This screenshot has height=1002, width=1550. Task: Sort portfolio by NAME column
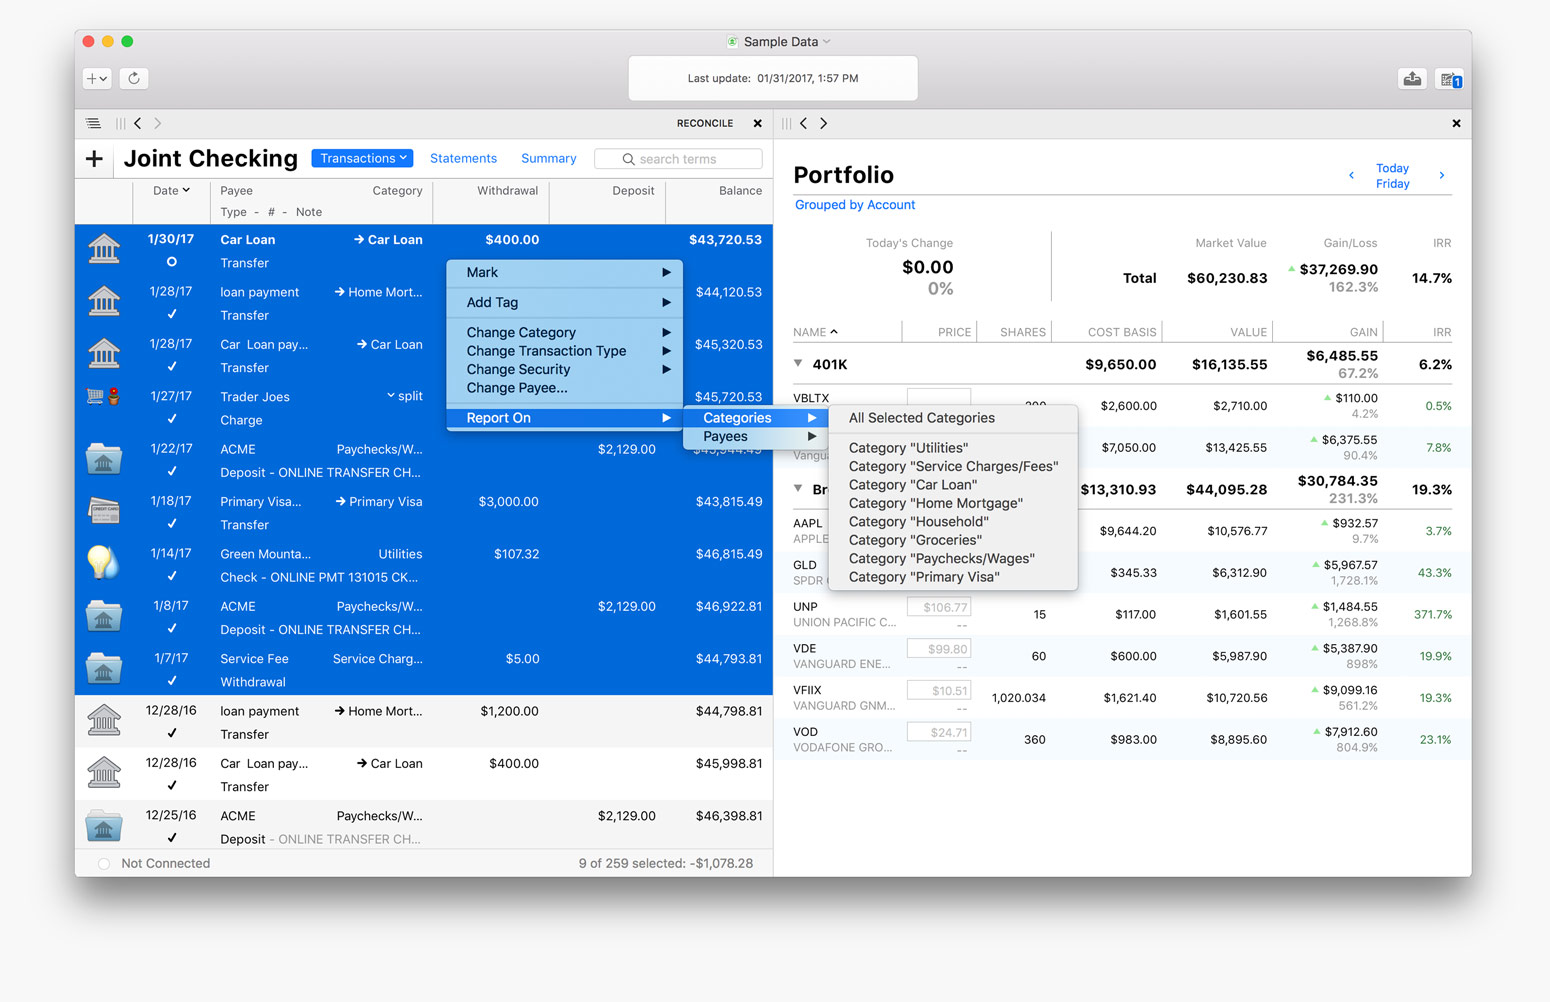[815, 332]
